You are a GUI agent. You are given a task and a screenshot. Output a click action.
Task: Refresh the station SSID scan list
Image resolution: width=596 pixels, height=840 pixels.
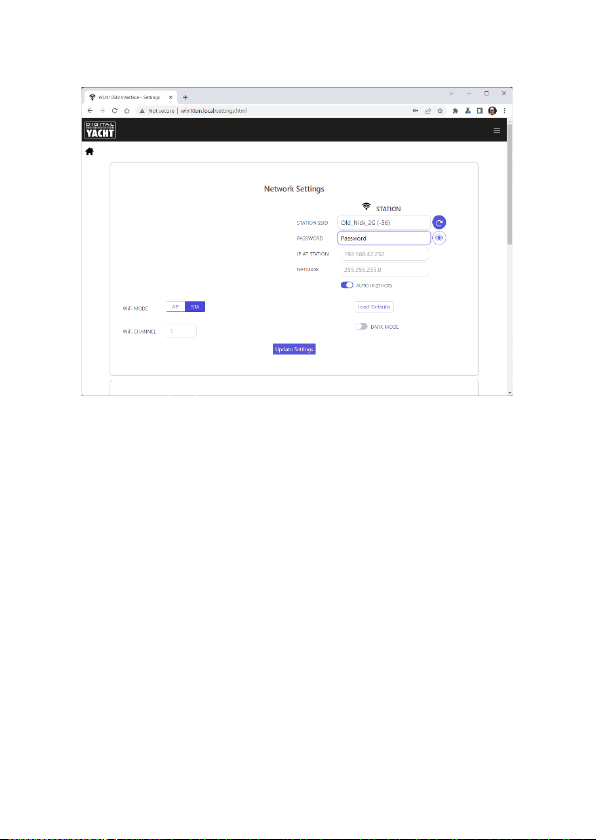tap(439, 222)
